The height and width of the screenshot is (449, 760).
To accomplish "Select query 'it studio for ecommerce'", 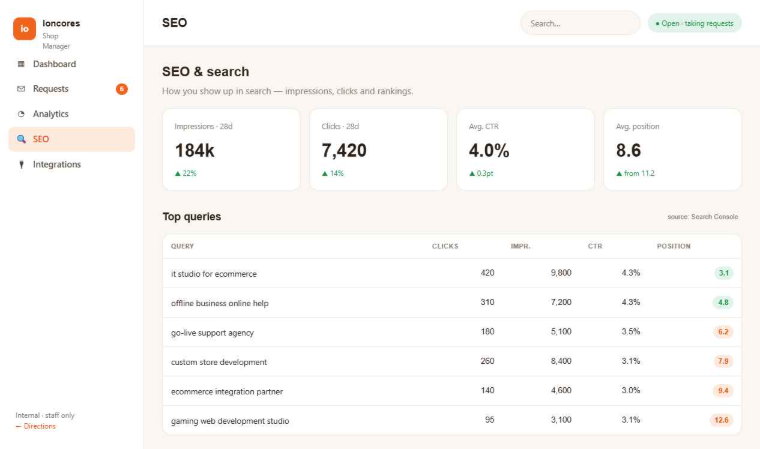I will 214,274.
